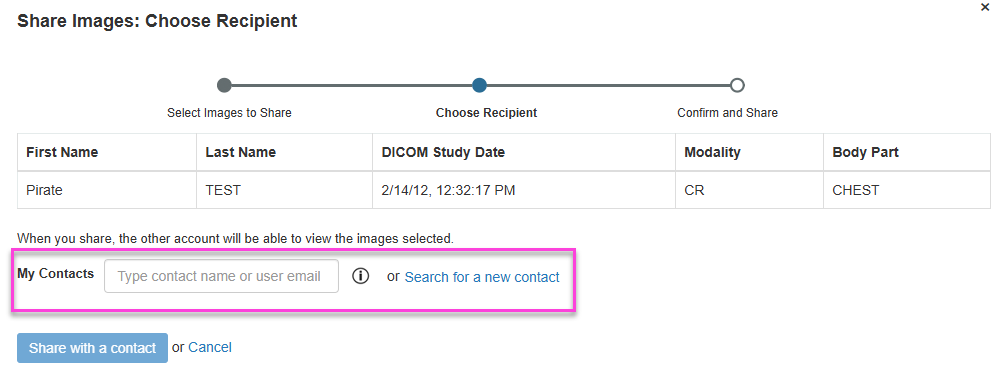Click the Modality column header
Screen dimensions: 1004x381
click(x=749, y=152)
